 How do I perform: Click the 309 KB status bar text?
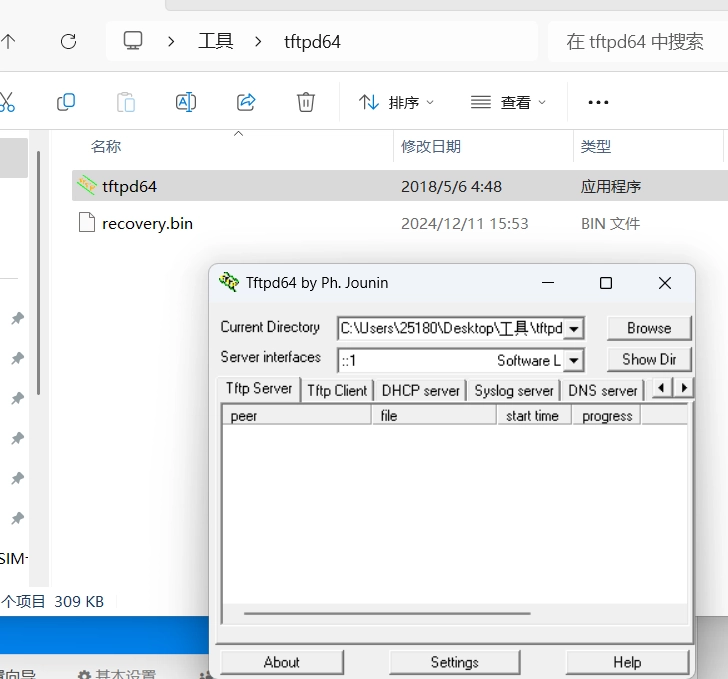point(79,602)
